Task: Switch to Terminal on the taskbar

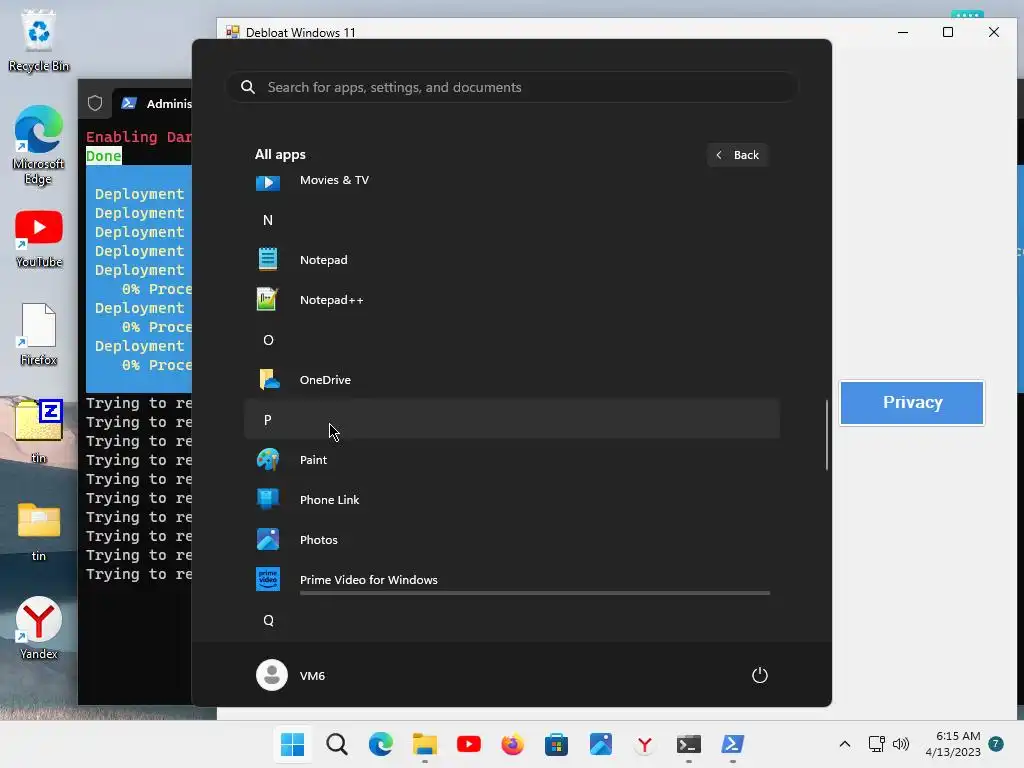Action: pyautogui.click(x=689, y=744)
